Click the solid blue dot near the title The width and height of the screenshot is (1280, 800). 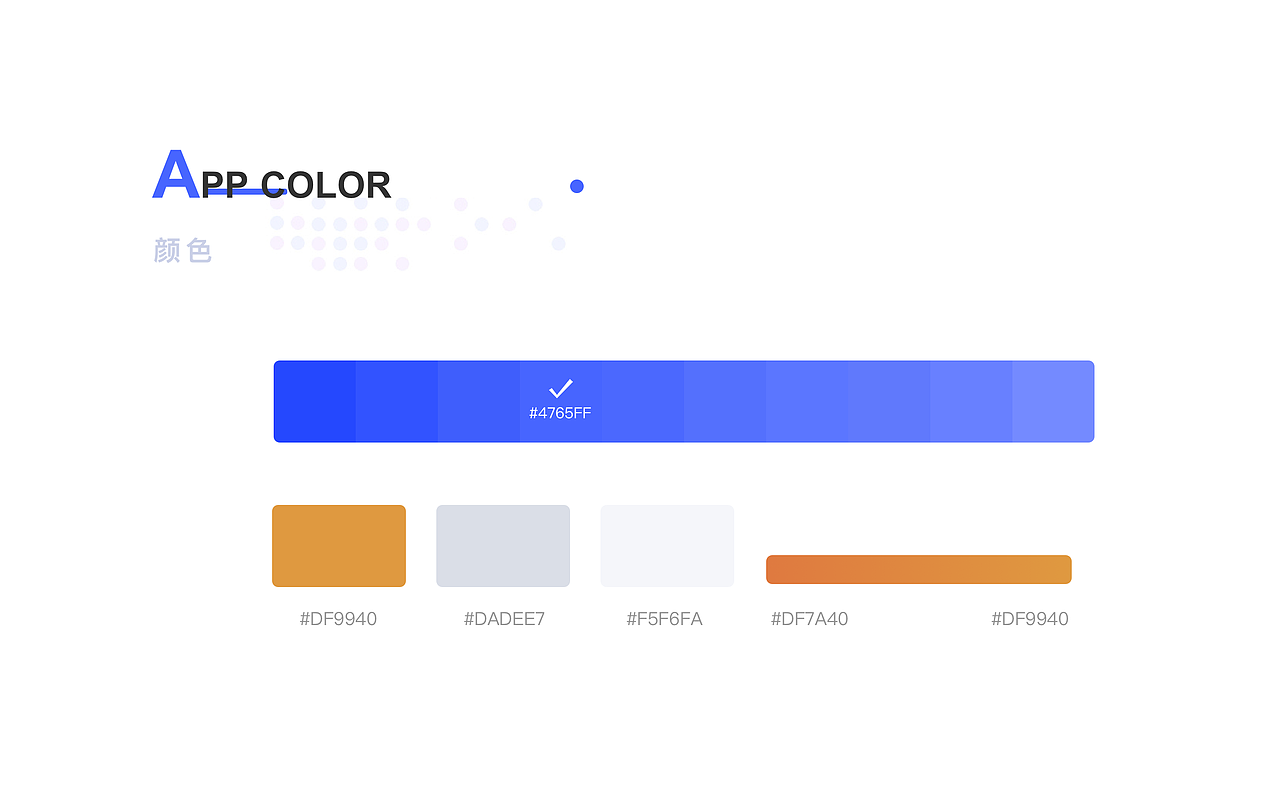tap(577, 186)
